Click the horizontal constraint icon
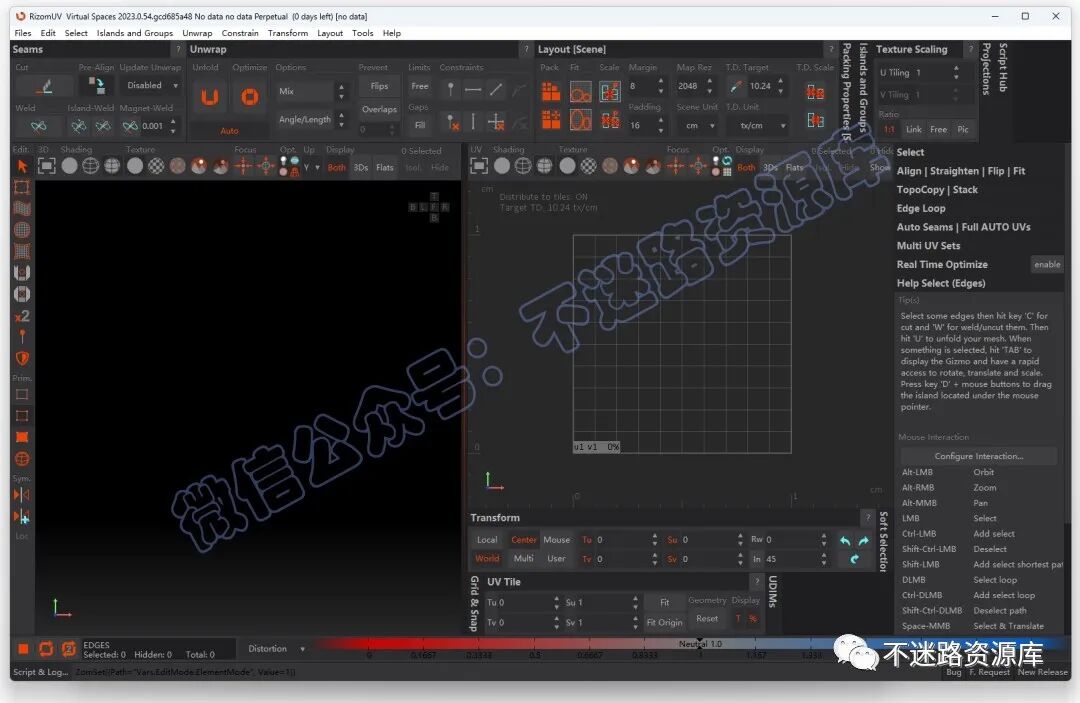Screen dimensions: 1080x703 (473, 89)
